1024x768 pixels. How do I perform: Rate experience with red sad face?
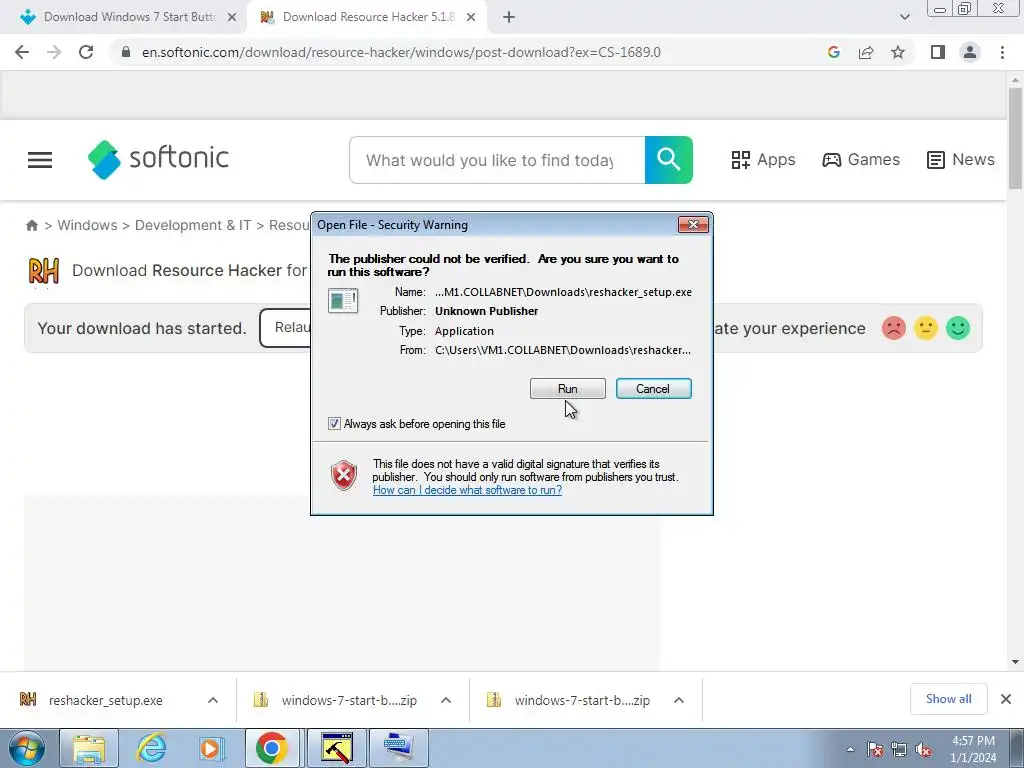coord(894,328)
